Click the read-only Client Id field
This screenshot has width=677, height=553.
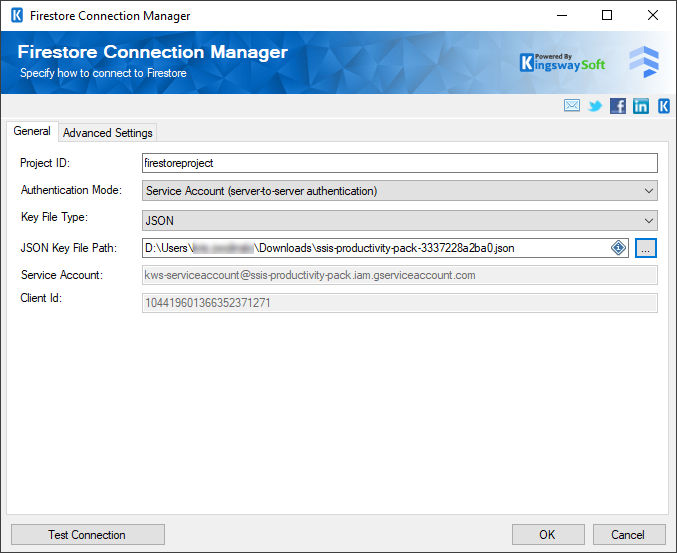(x=400, y=303)
